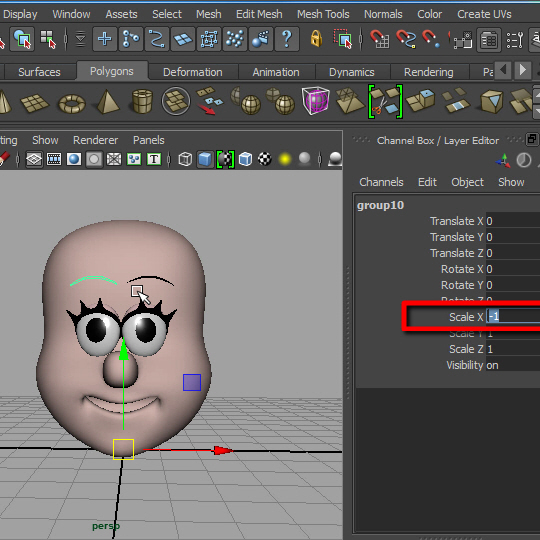Toggle use all lights yellow icon
Viewport: 540px width, 540px height.
point(285,159)
